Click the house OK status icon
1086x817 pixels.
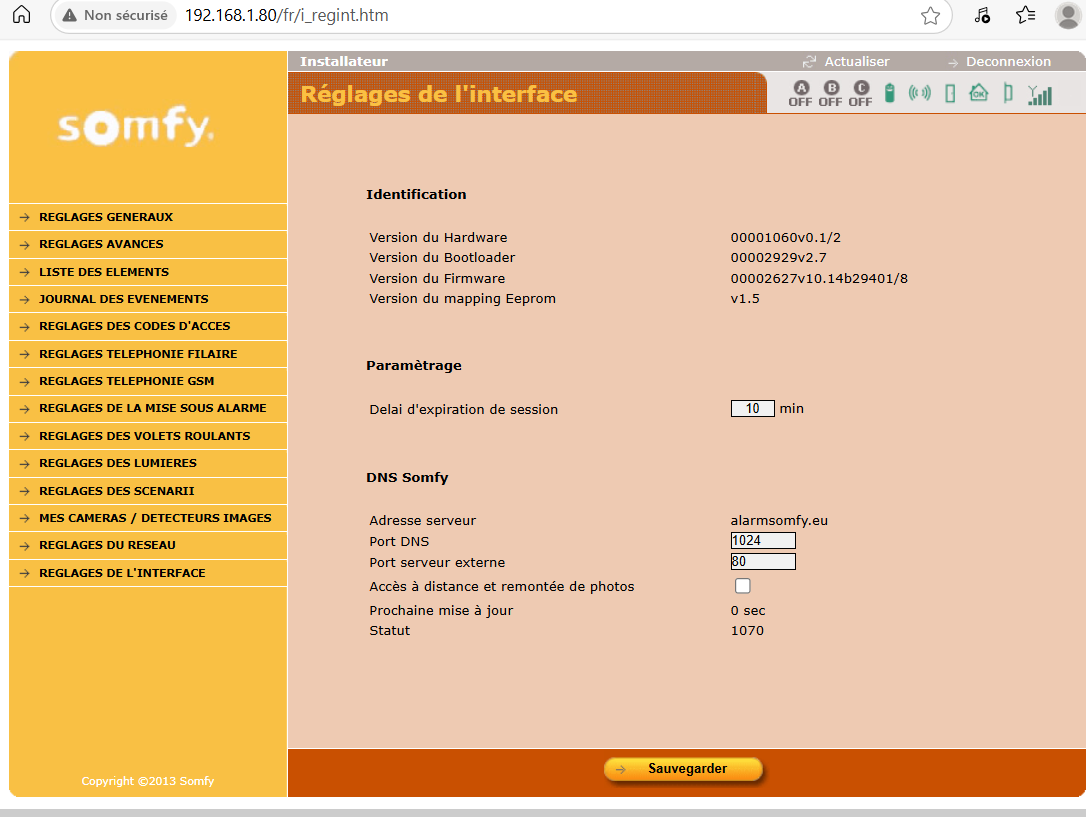(x=979, y=92)
